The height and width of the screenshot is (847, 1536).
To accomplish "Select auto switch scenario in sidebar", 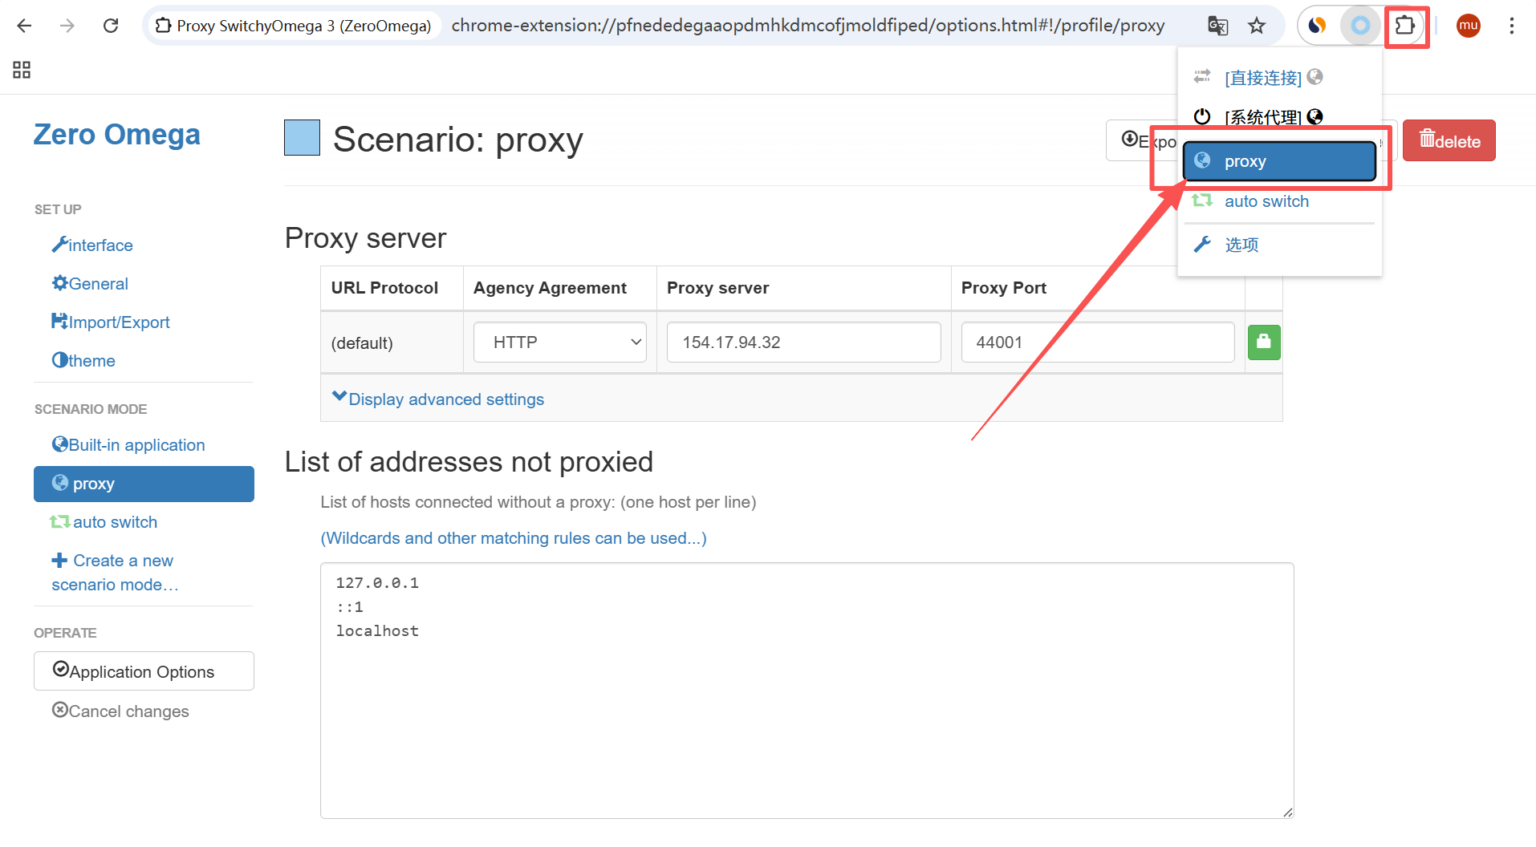I will 104,522.
